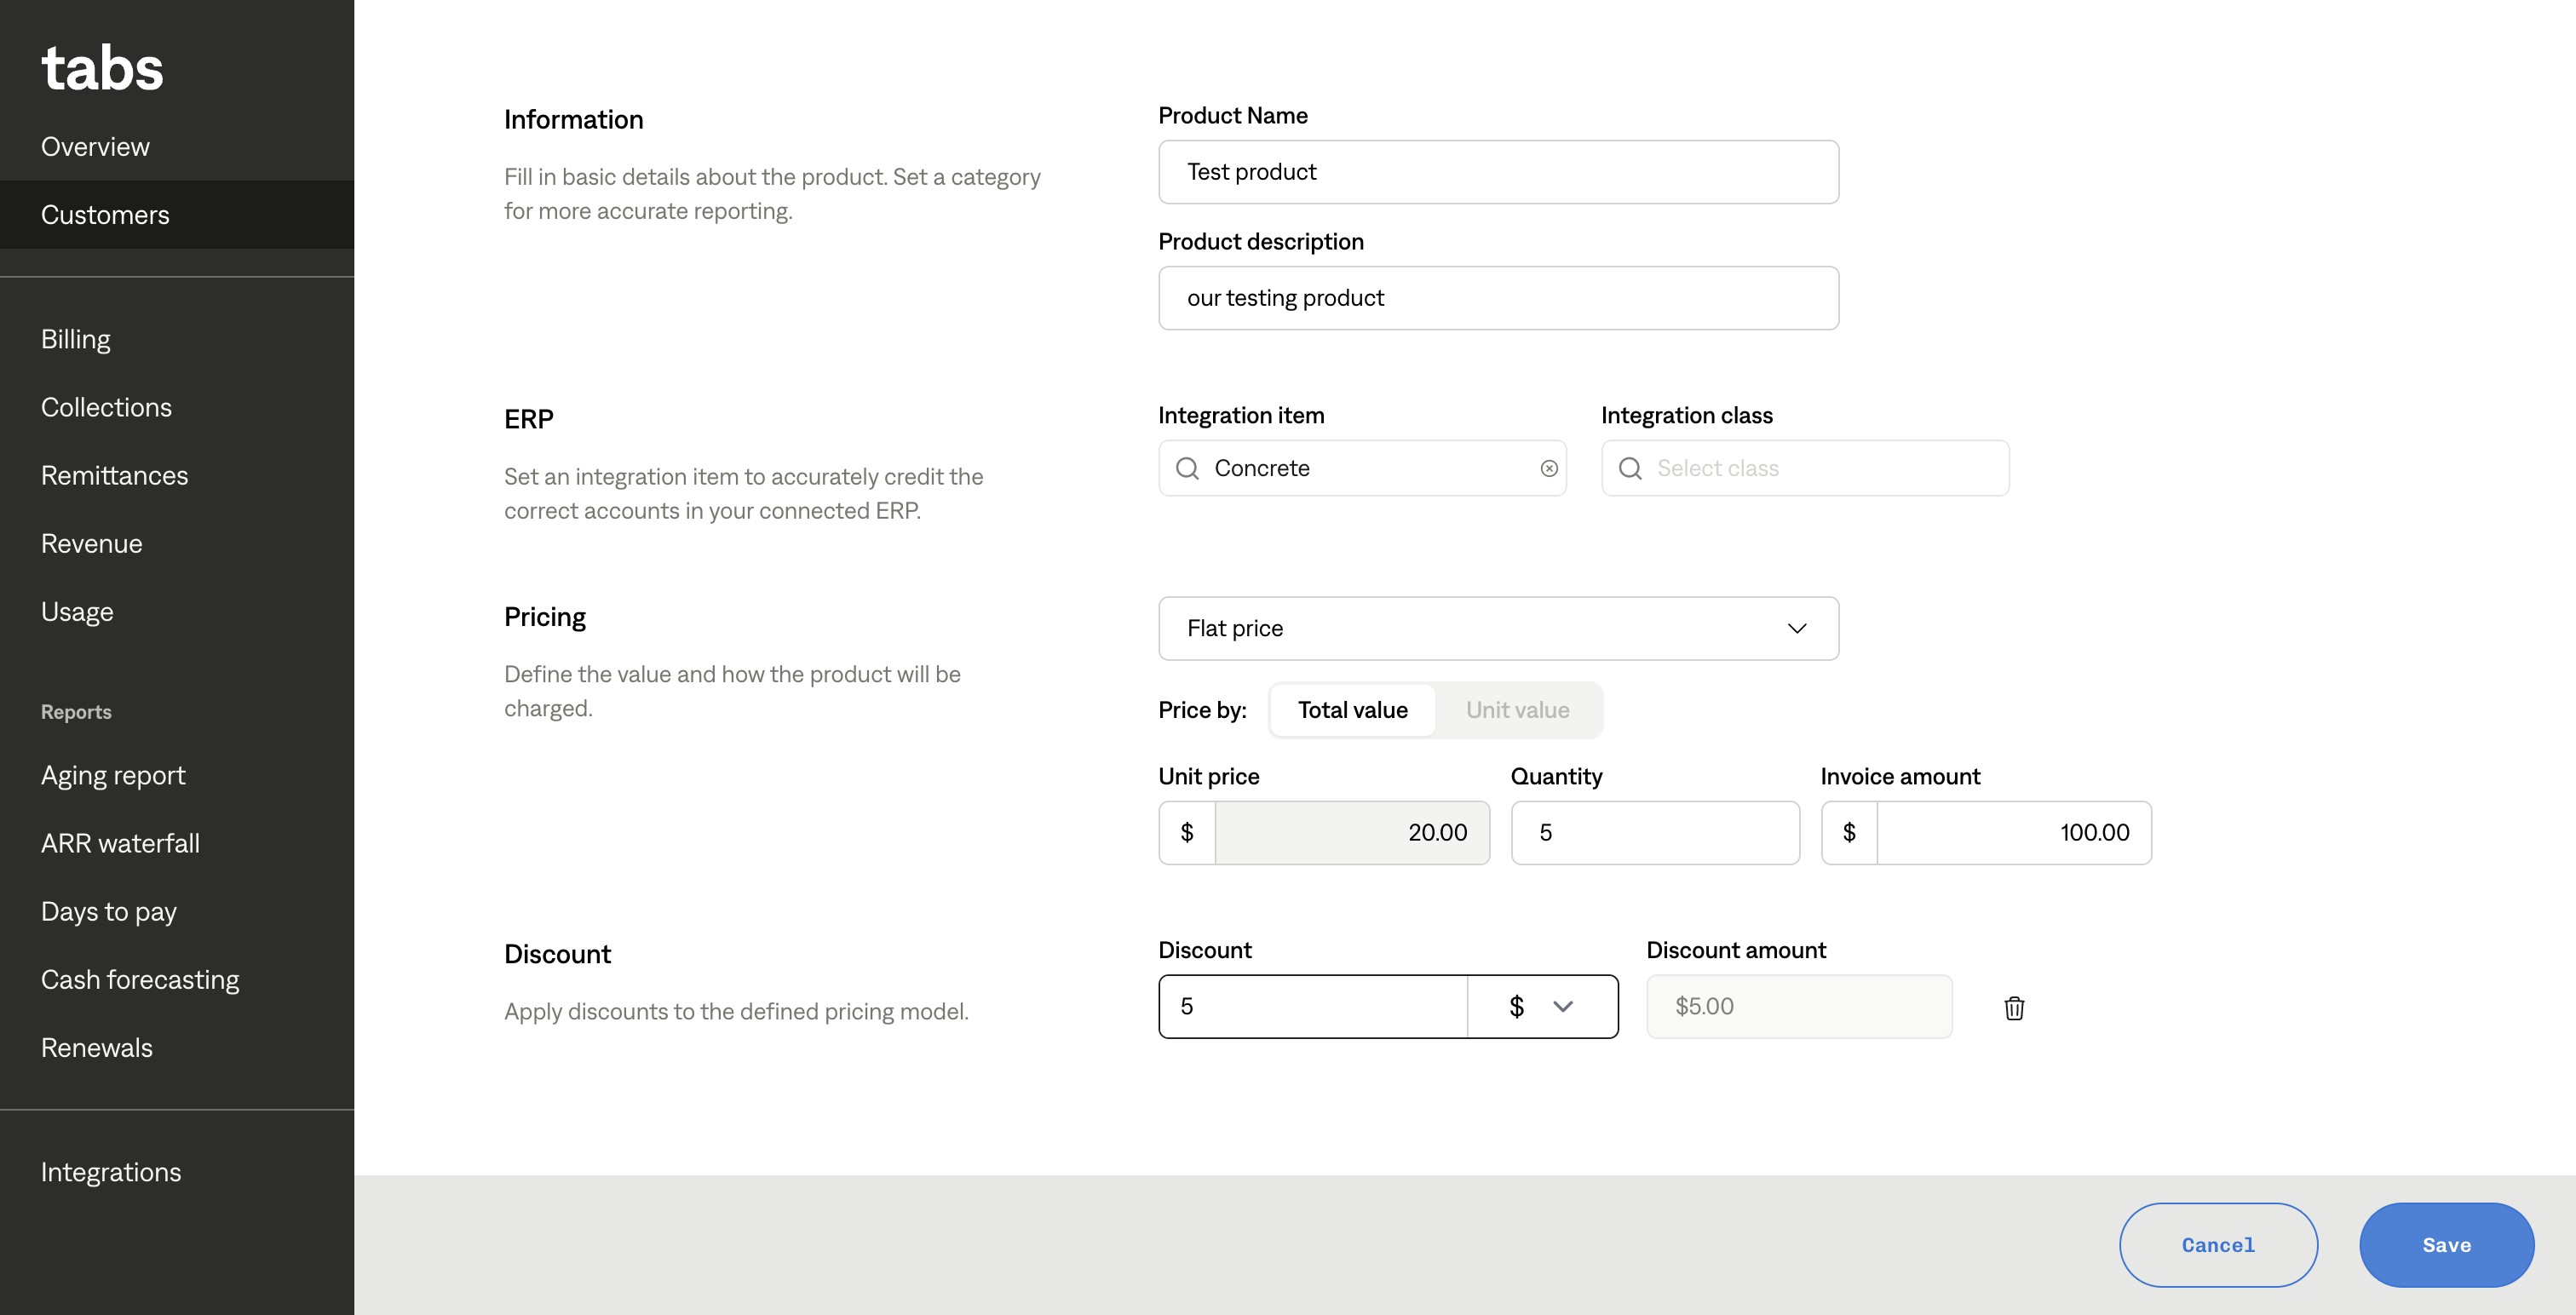Viewport: 2576px width, 1315px height.
Task: Click the search icon in Integration item
Action: pyautogui.click(x=1187, y=468)
